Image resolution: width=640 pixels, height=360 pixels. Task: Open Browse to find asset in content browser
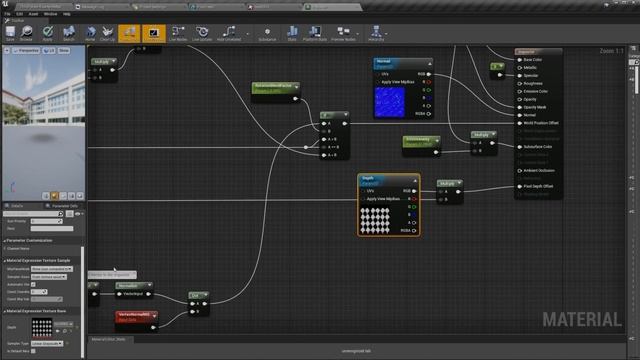27,33
